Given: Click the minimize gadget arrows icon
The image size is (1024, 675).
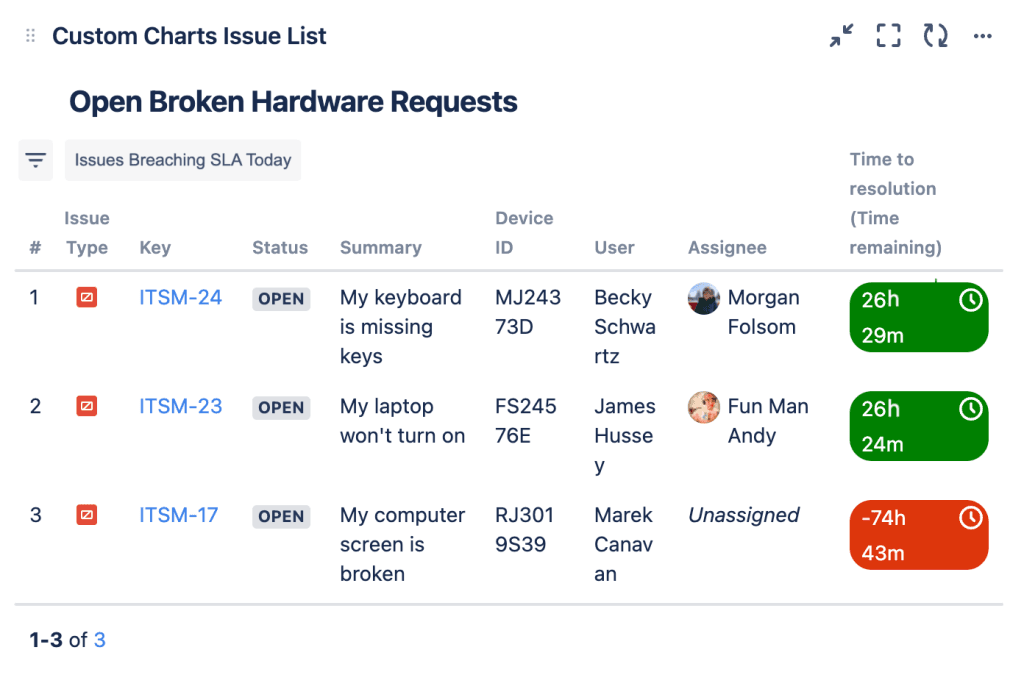Looking at the screenshot, I should tap(841, 36).
